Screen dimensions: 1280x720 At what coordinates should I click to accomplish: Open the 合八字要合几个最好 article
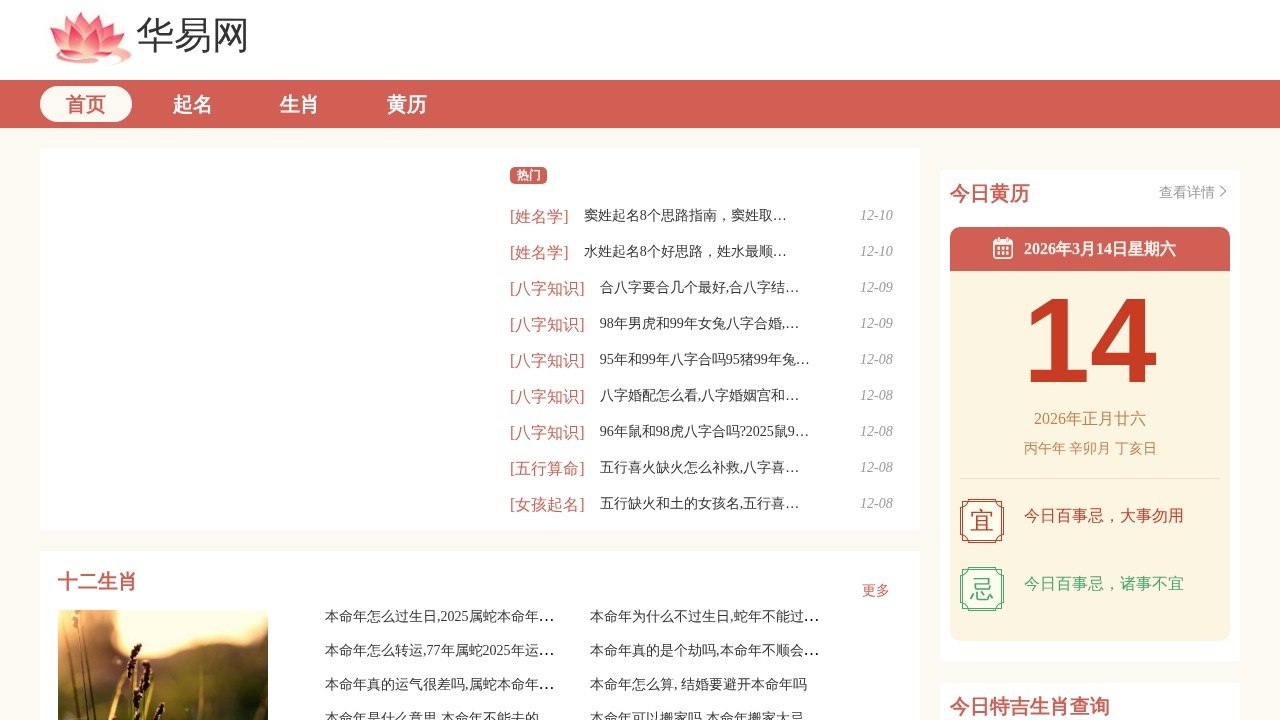[x=697, y=287]
